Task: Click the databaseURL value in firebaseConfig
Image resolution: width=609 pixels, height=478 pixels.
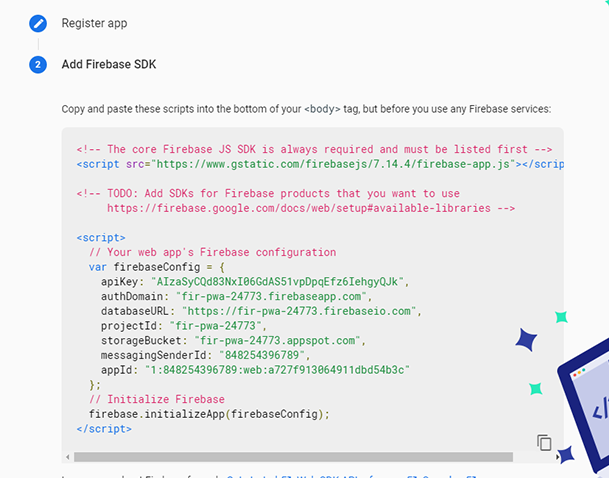Action: pos(300,311)
